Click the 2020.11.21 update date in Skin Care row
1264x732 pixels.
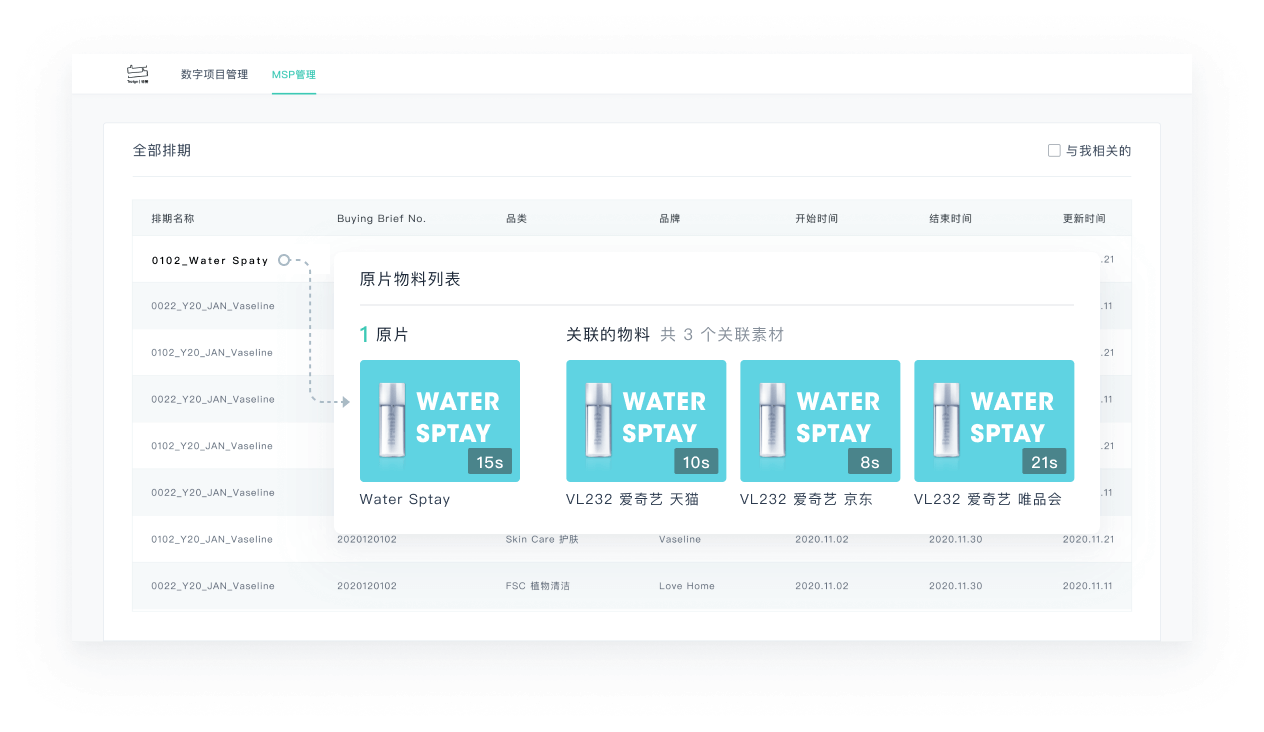point(1088,540)
